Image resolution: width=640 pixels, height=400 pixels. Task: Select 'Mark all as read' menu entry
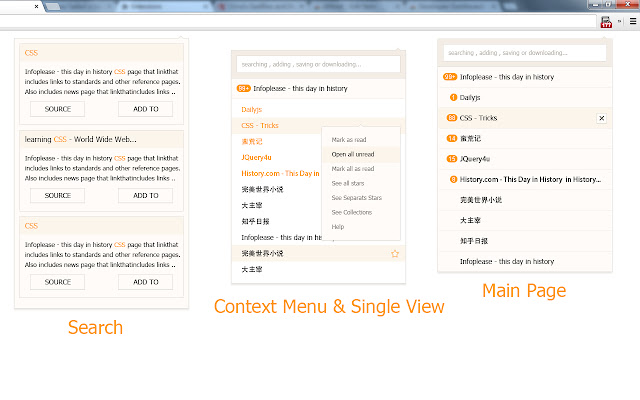352,169
